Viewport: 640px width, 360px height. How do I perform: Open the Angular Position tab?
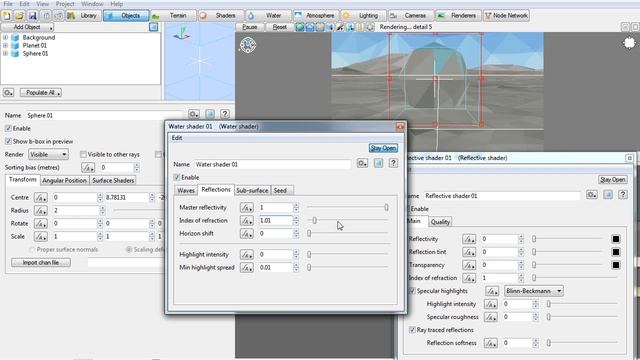pos(64,180)
